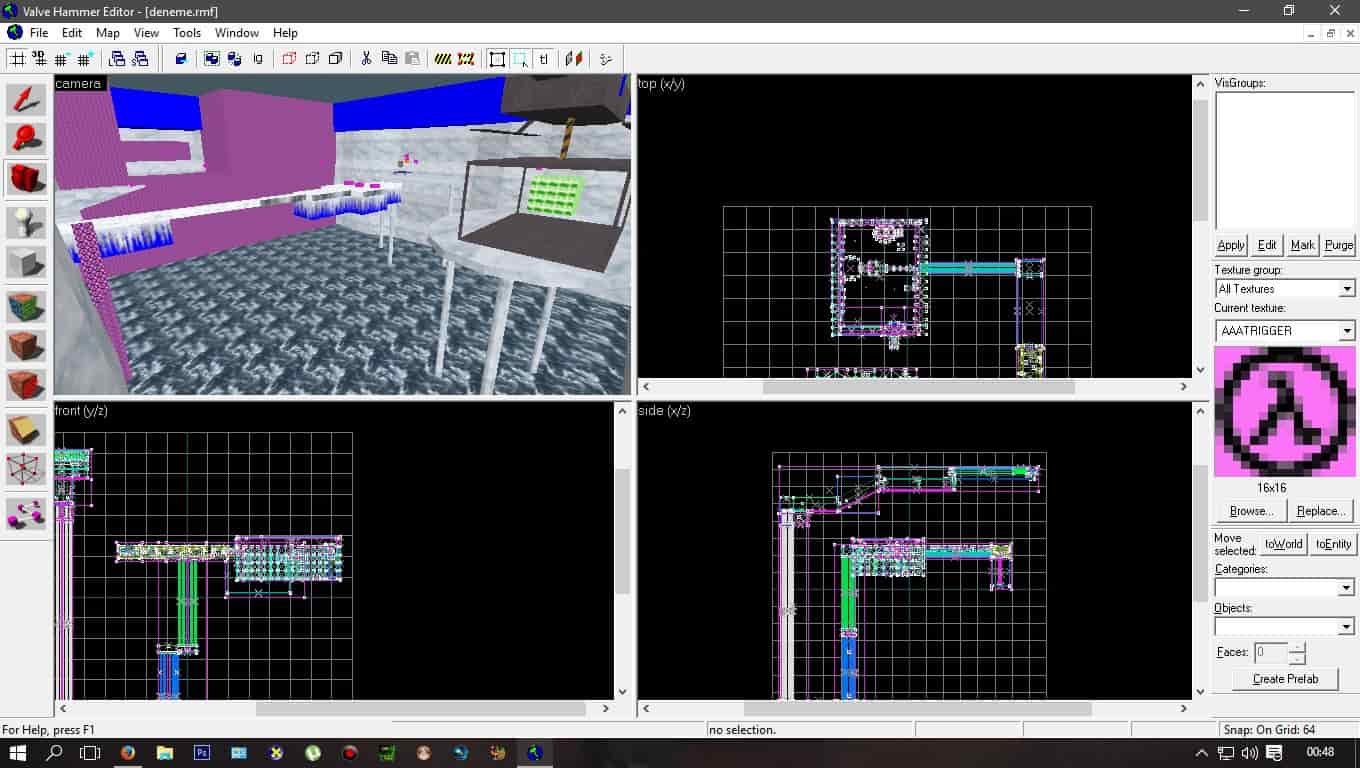
Task: Click the Smaller Grid icon
Action: coord(62,59)
